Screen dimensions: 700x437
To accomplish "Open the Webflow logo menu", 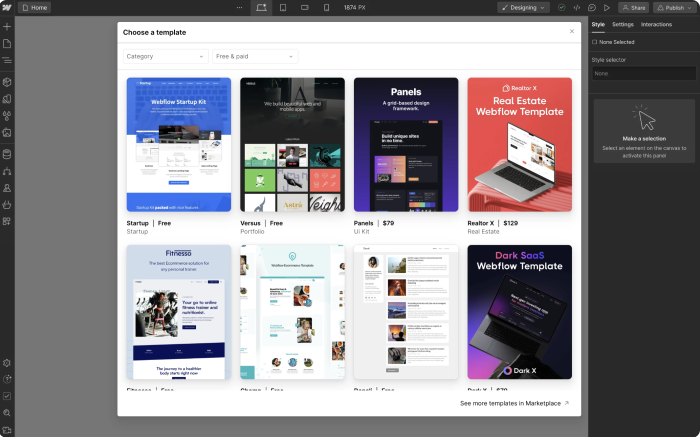I will point(7,8).
